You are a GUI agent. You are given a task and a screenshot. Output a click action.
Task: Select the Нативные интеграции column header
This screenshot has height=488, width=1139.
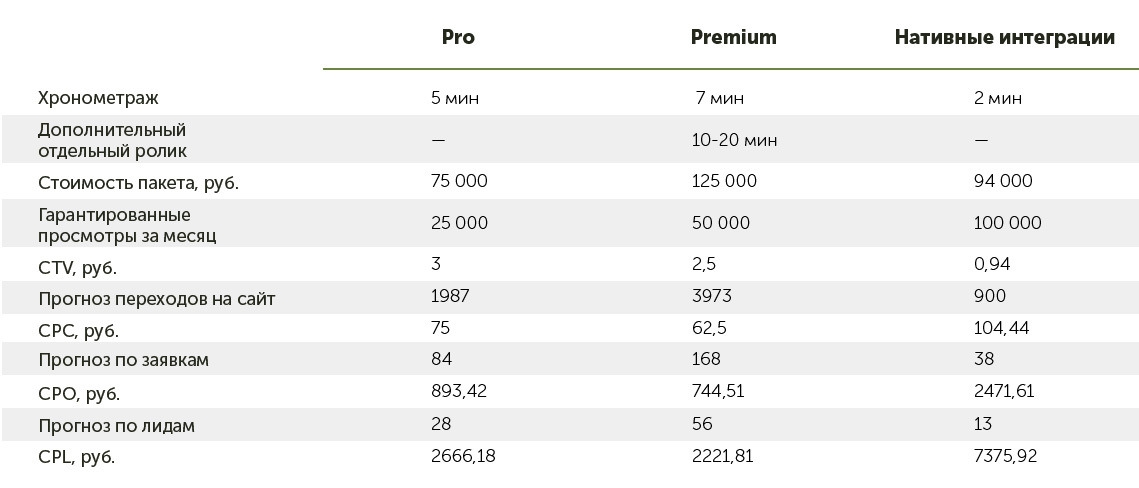(1004, 38)
